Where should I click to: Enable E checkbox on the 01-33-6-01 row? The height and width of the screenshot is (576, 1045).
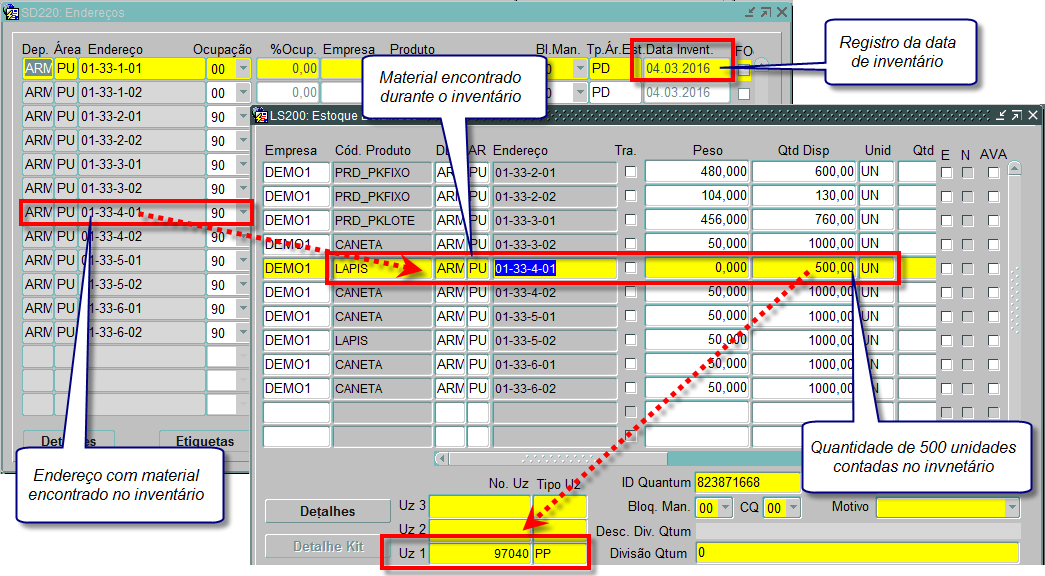pyautogui.click(x=946, y=365)
